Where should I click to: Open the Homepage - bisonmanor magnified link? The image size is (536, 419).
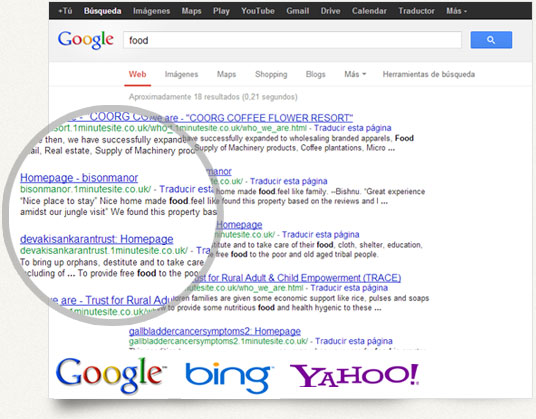79,178
